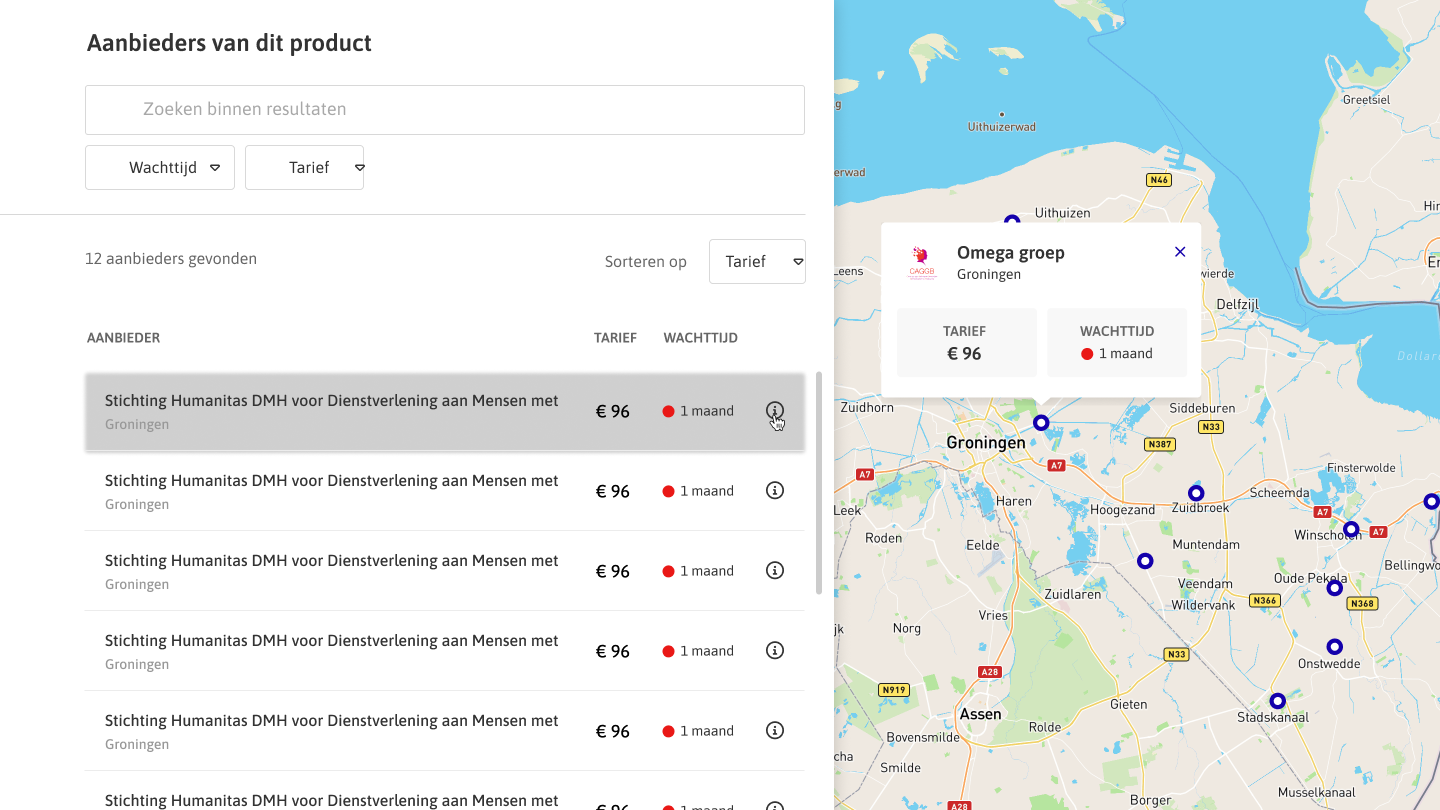Image resolution: width=1440 pixels, height=810 pixels.
Task: Open the Sorteren op dropdown
Action: click(x=757, y=261)
